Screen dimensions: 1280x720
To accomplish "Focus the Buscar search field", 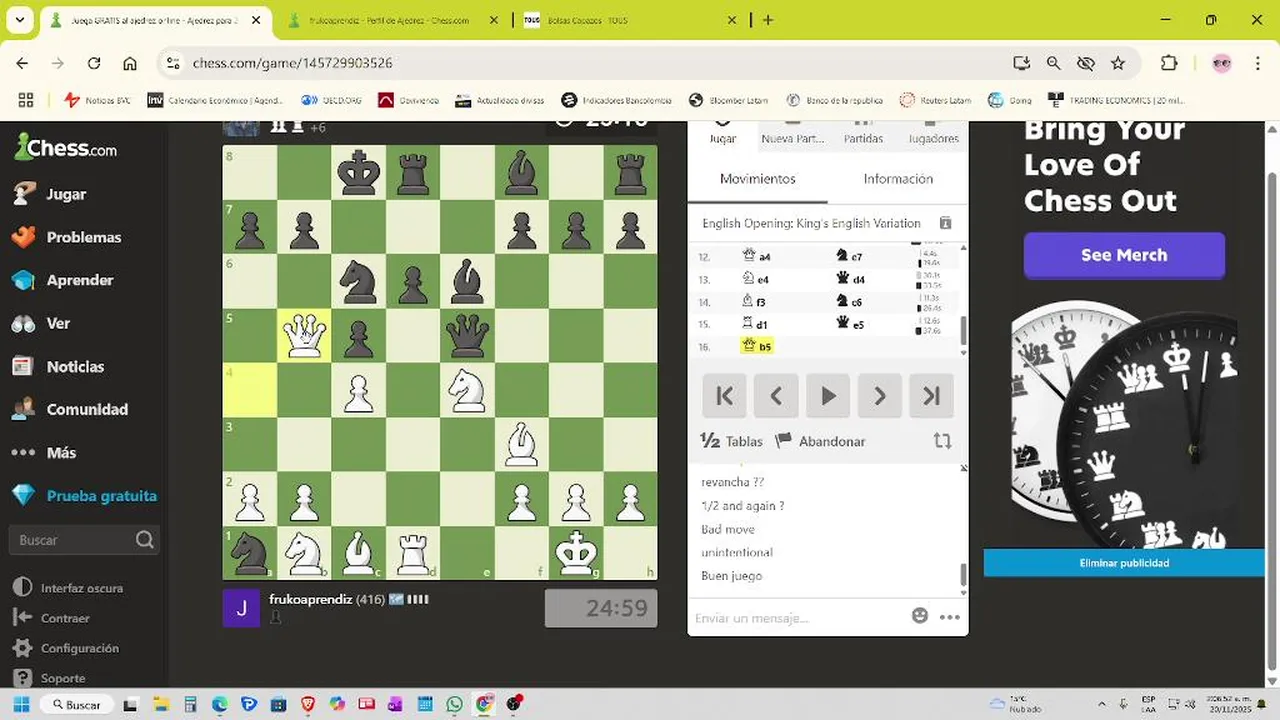I will pos(84,540).
